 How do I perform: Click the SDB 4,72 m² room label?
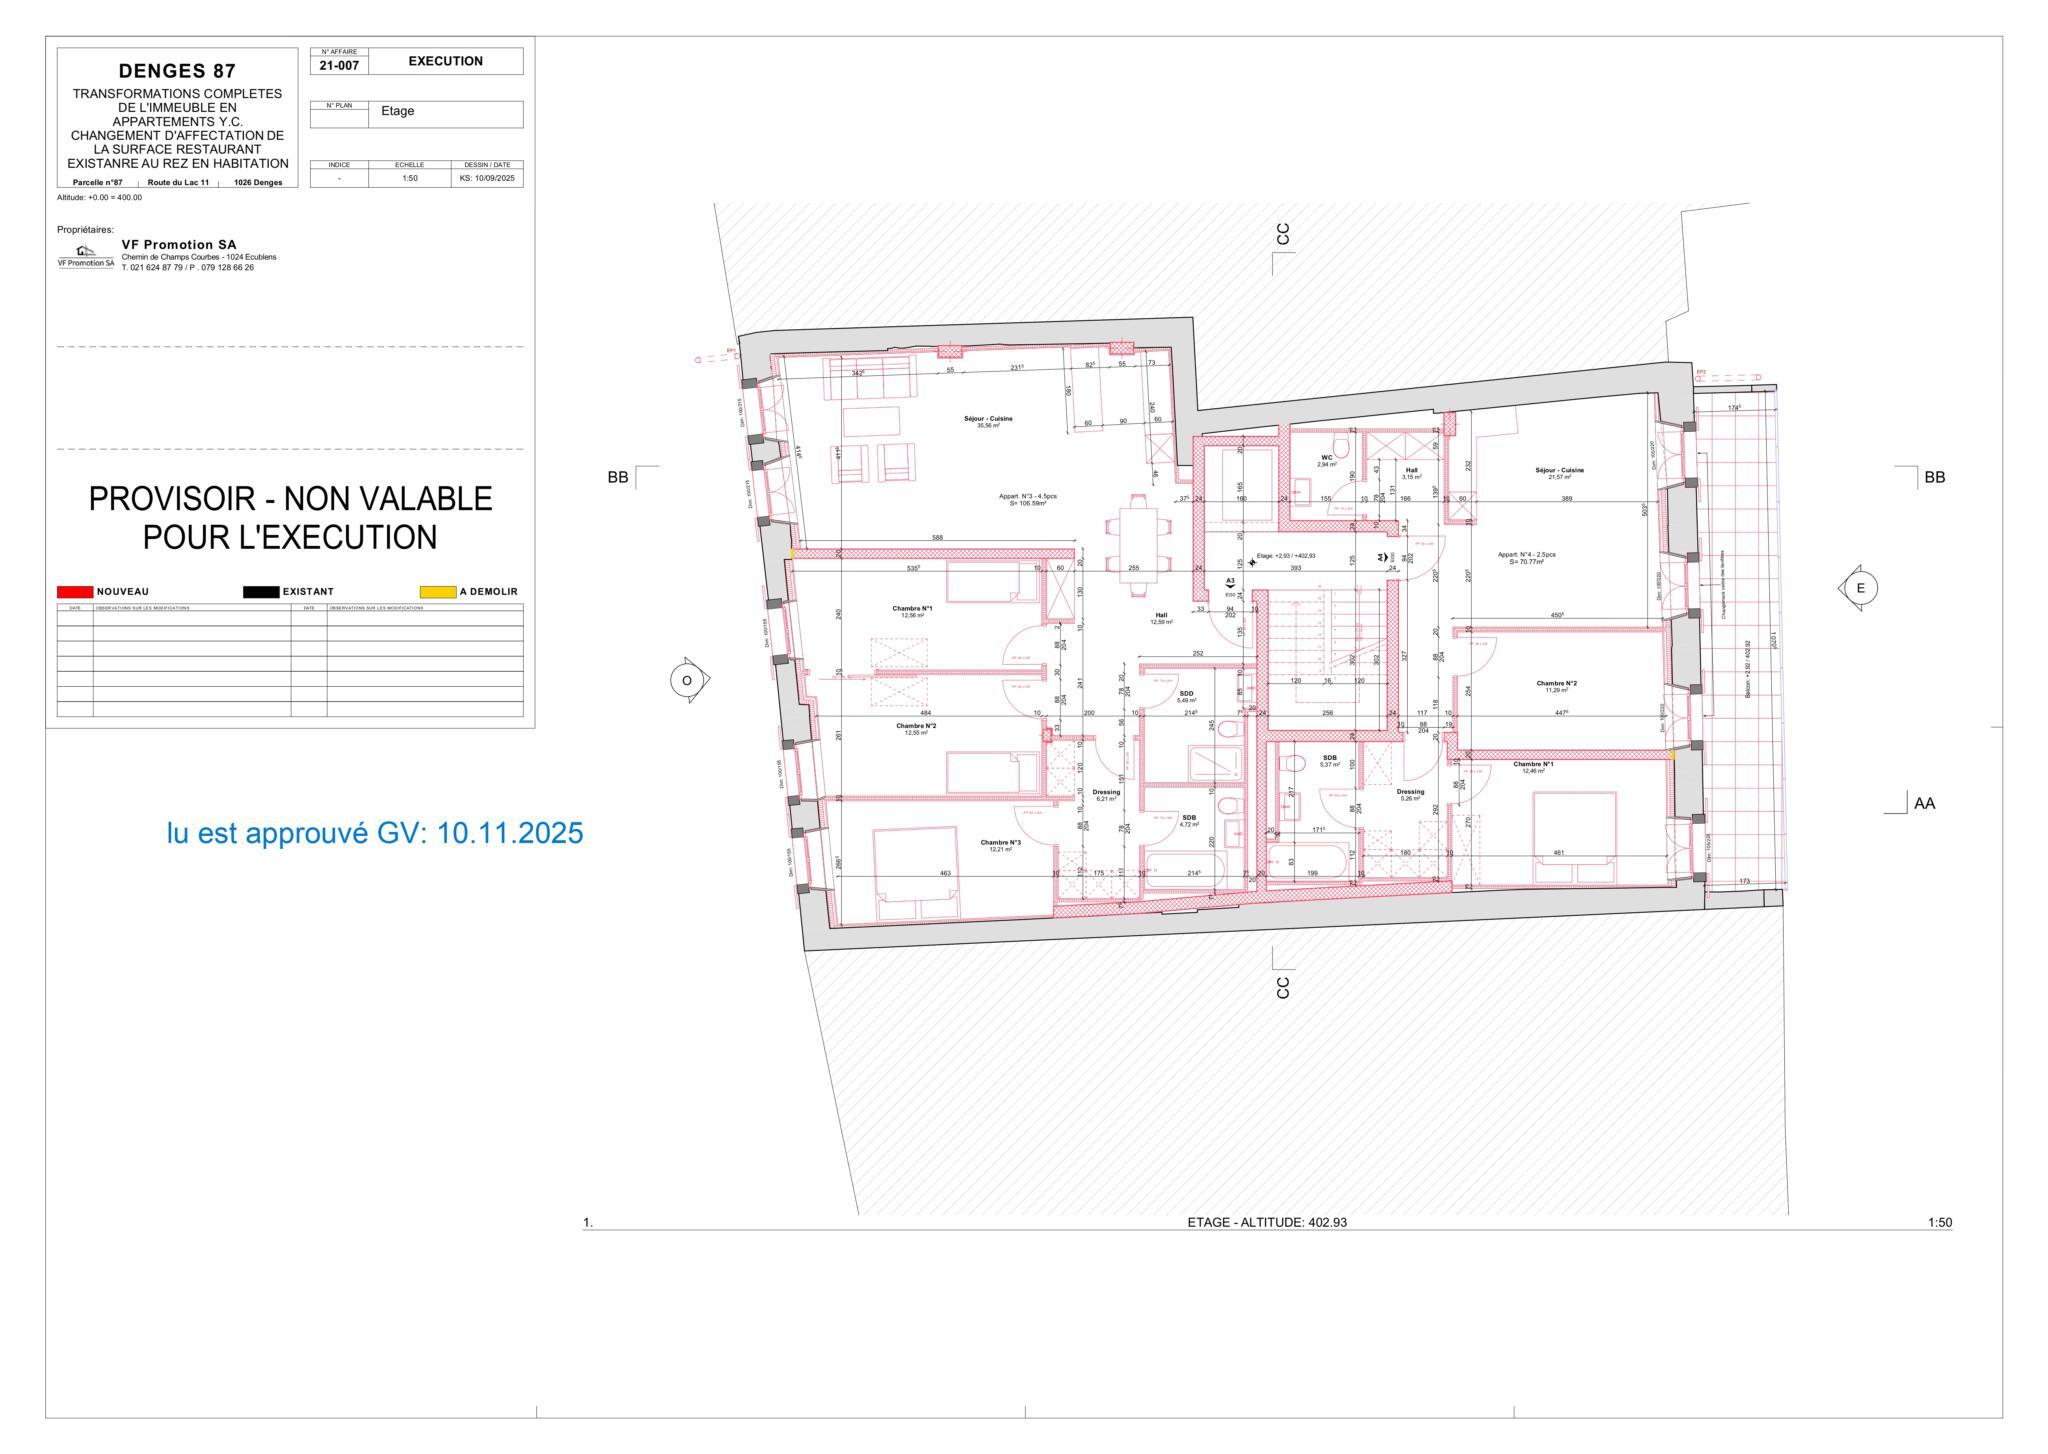(1189, 820)
